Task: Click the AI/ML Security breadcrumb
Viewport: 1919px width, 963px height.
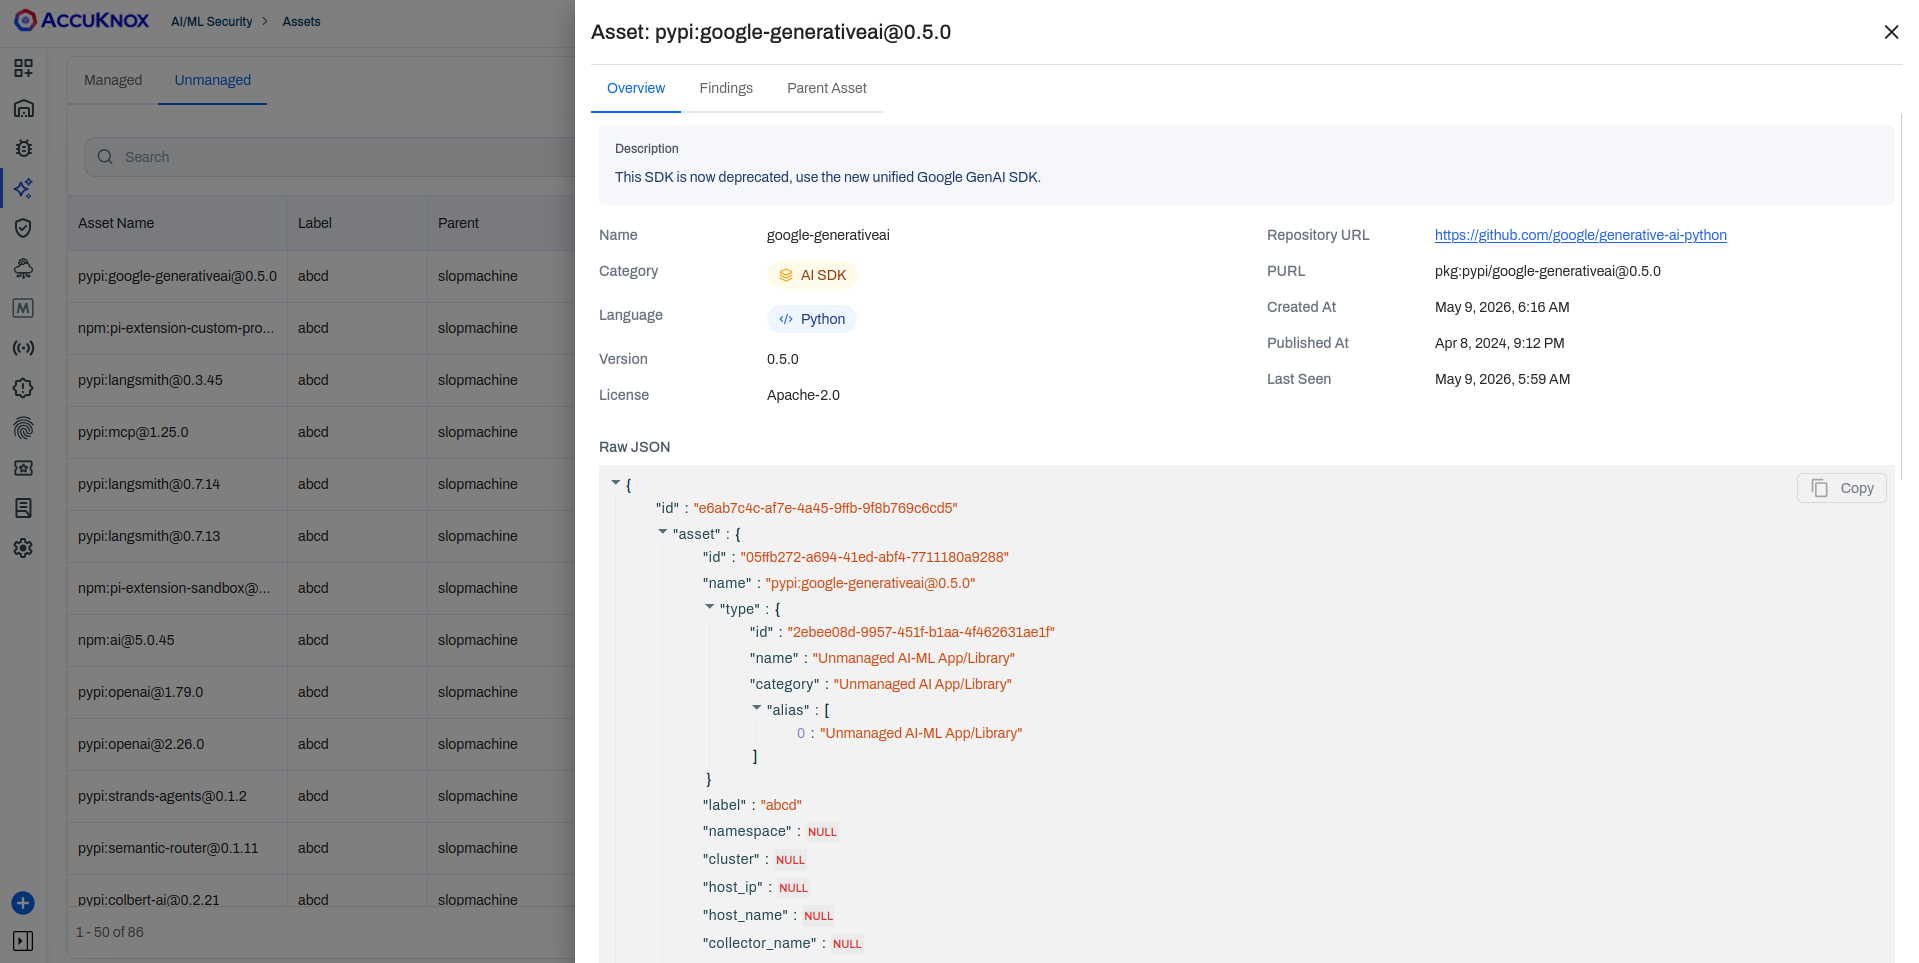Action: [x=212, y=21]
